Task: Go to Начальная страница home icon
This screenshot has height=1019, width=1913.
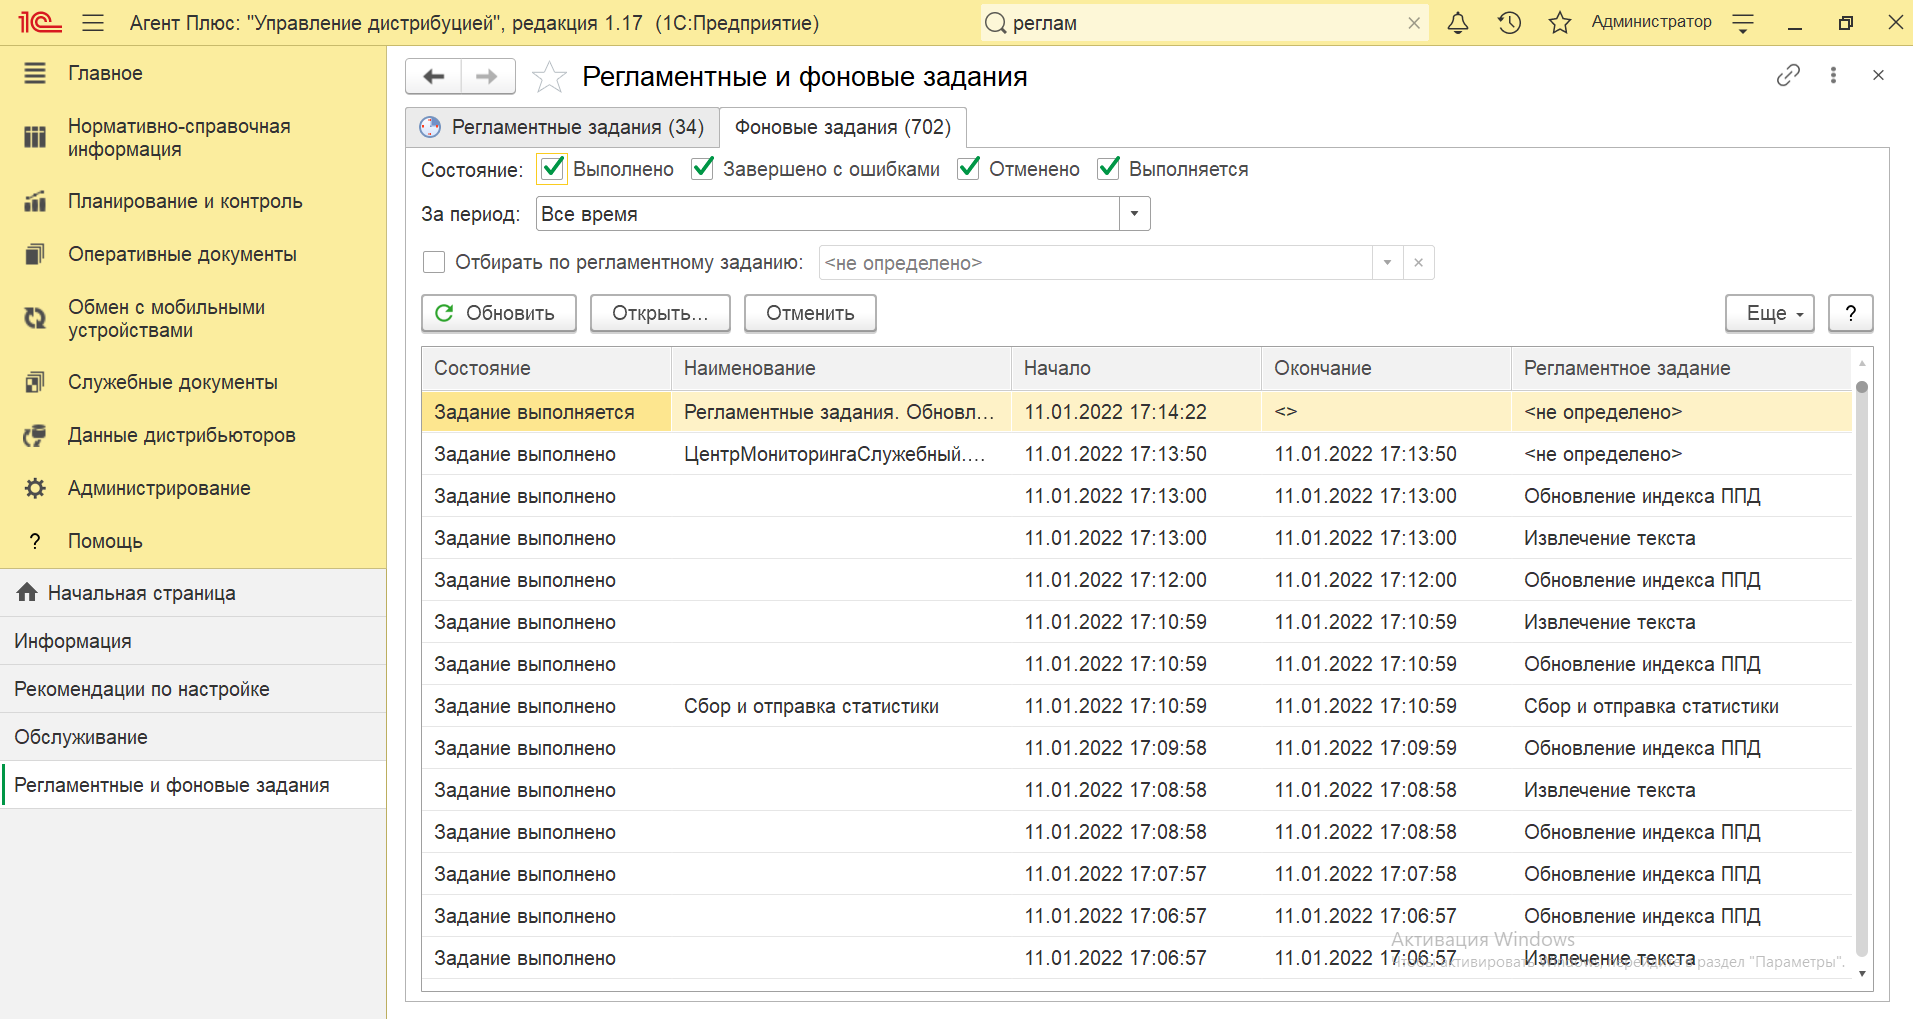Action: 27,592
